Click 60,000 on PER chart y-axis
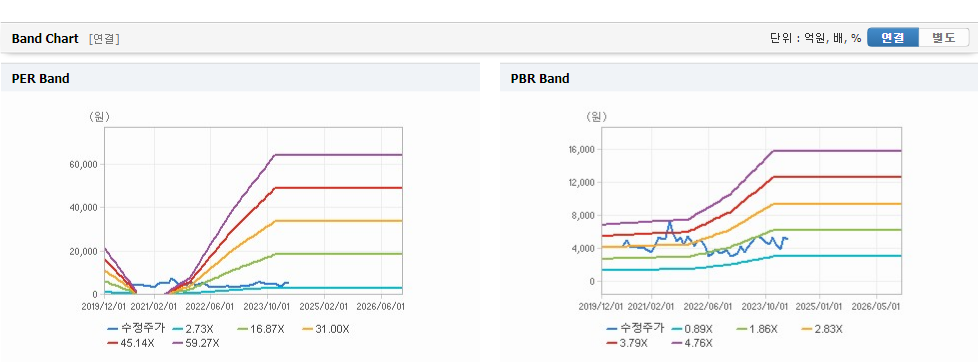Screen dimensions: 978x362 [85, 164]
